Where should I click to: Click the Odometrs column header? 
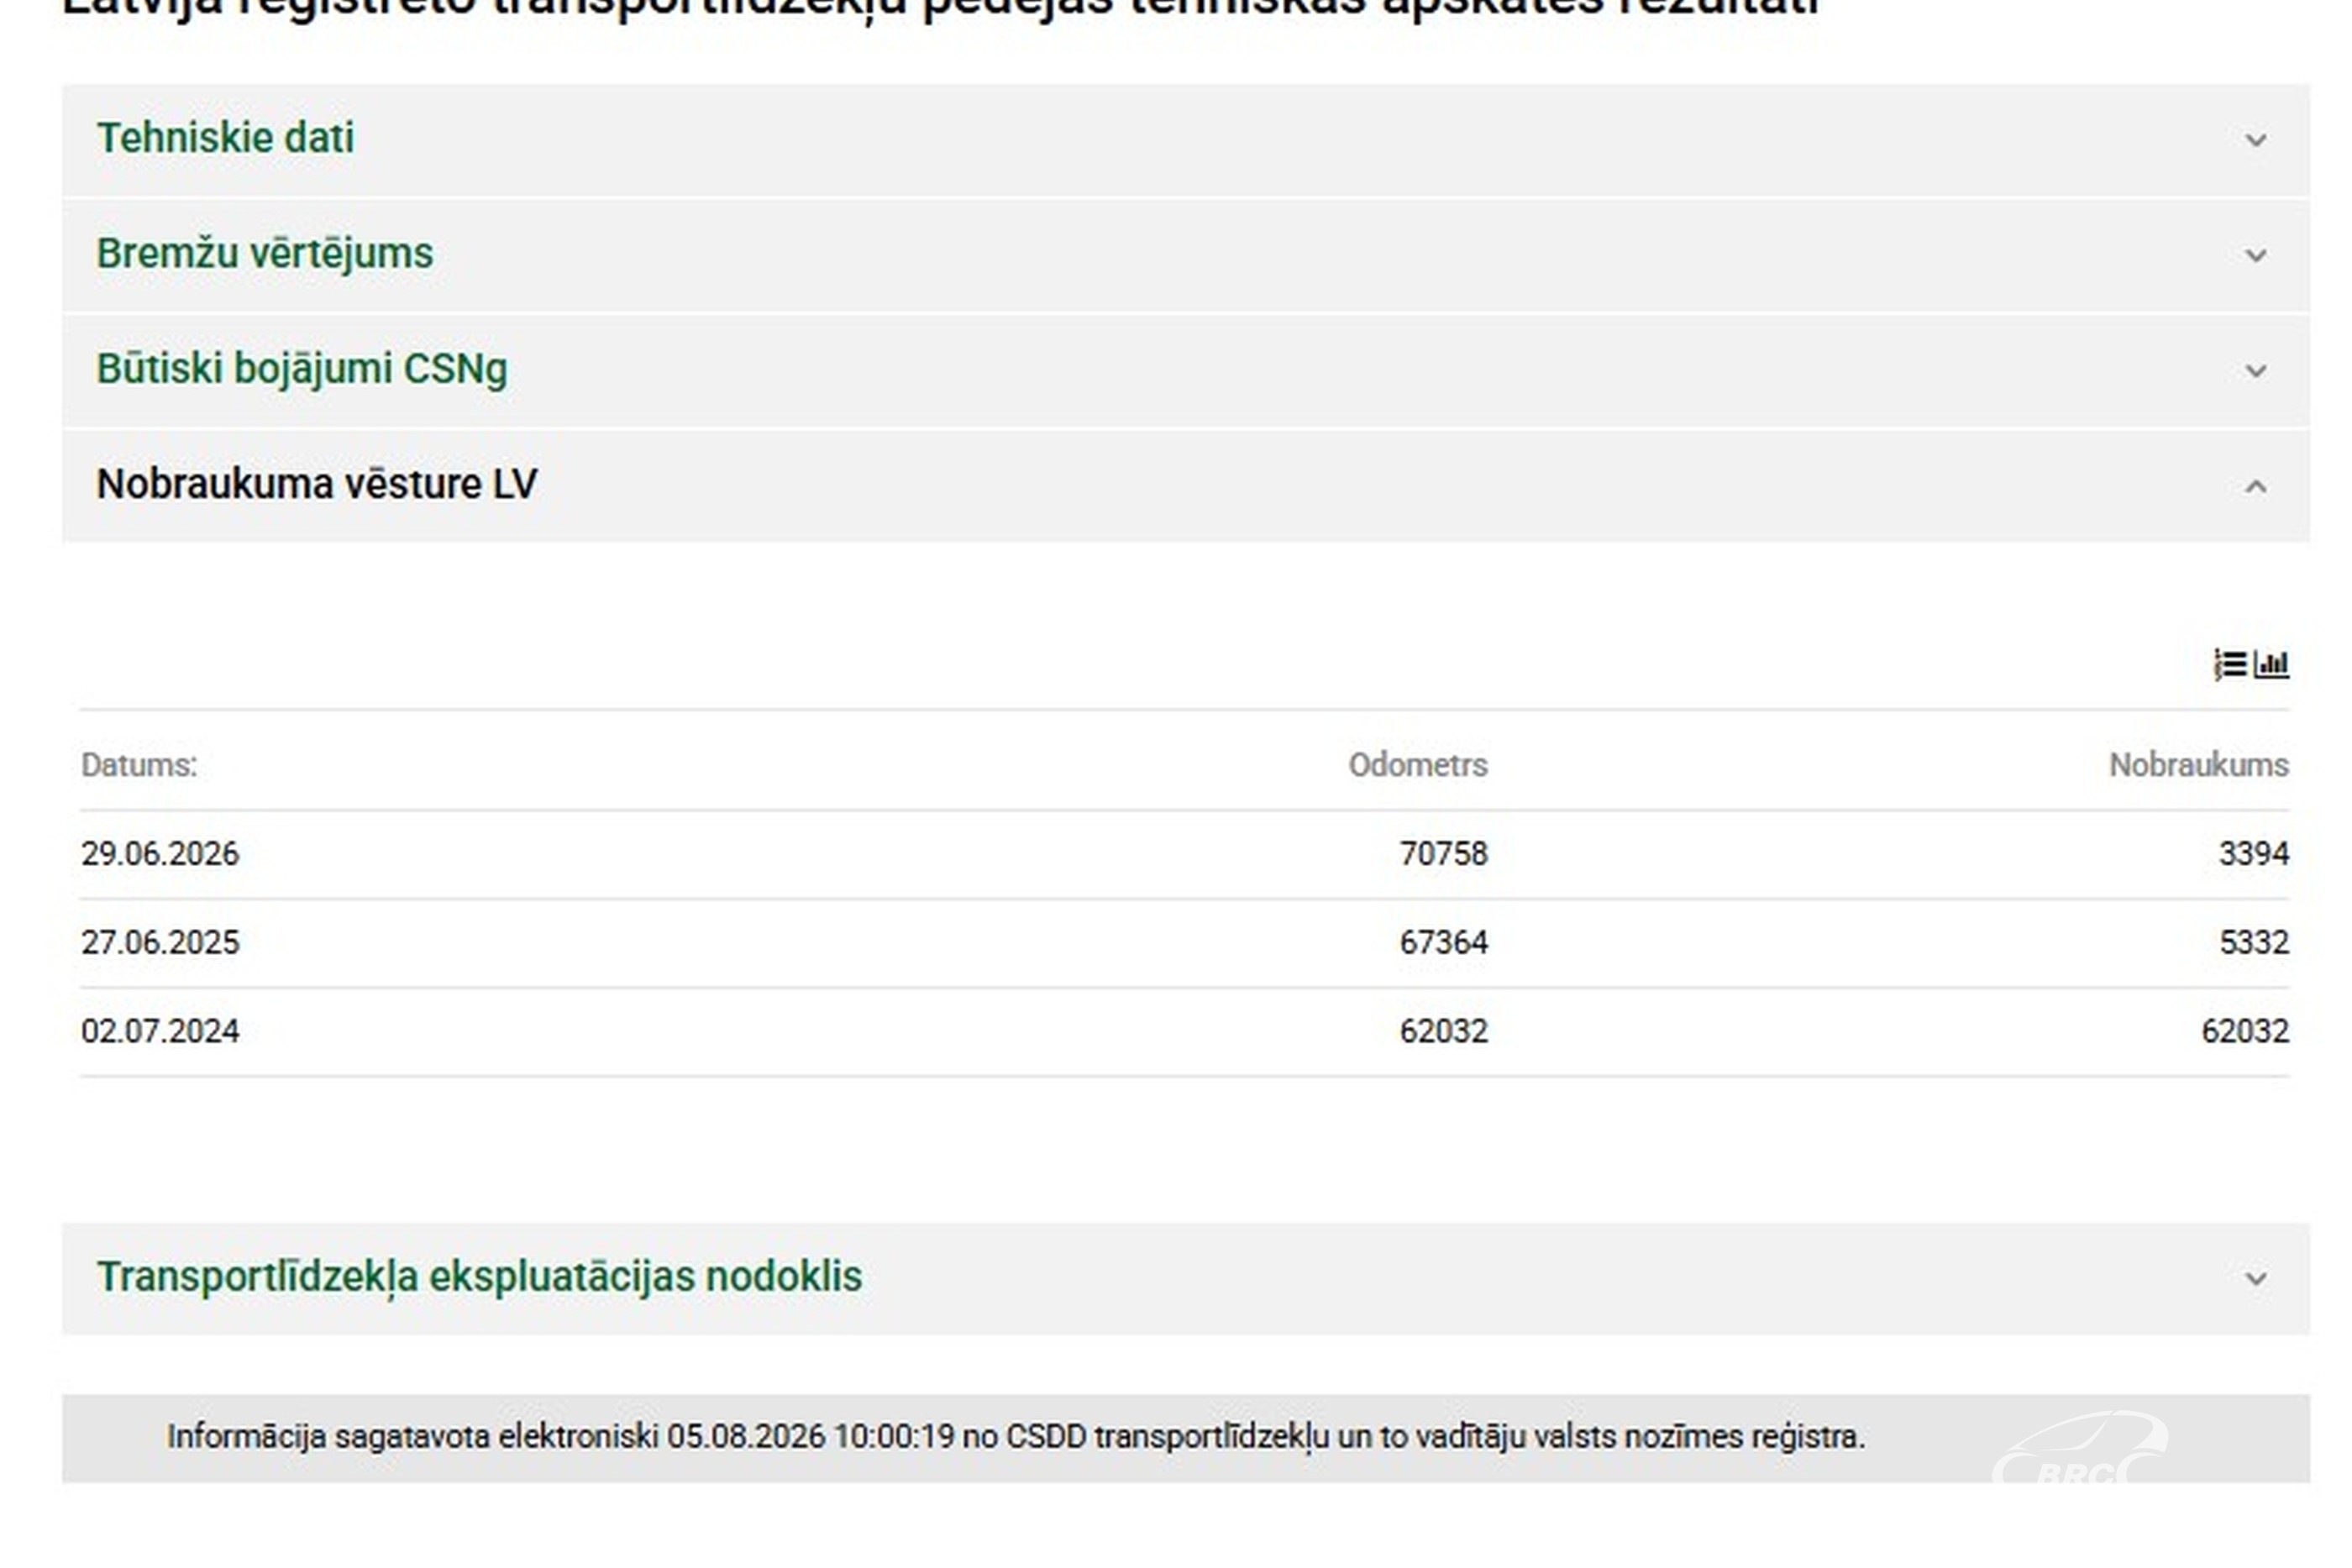[x=1418, y=765]
